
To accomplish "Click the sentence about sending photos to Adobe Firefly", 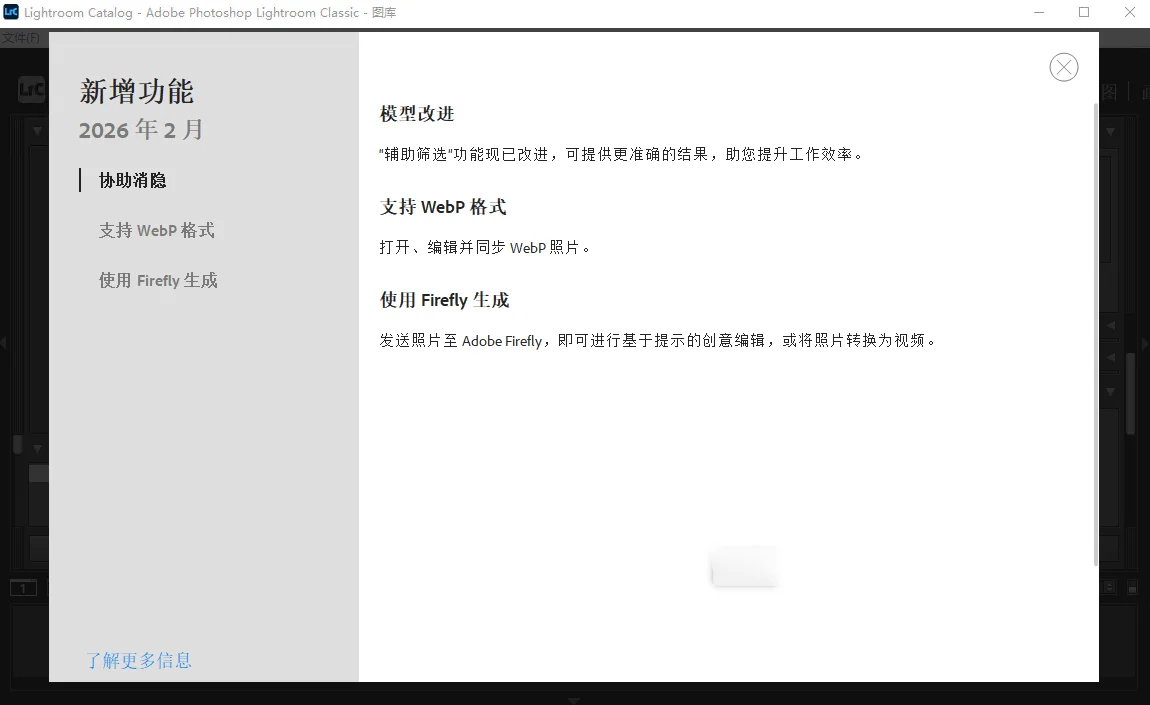I will [x=658, y=340].
